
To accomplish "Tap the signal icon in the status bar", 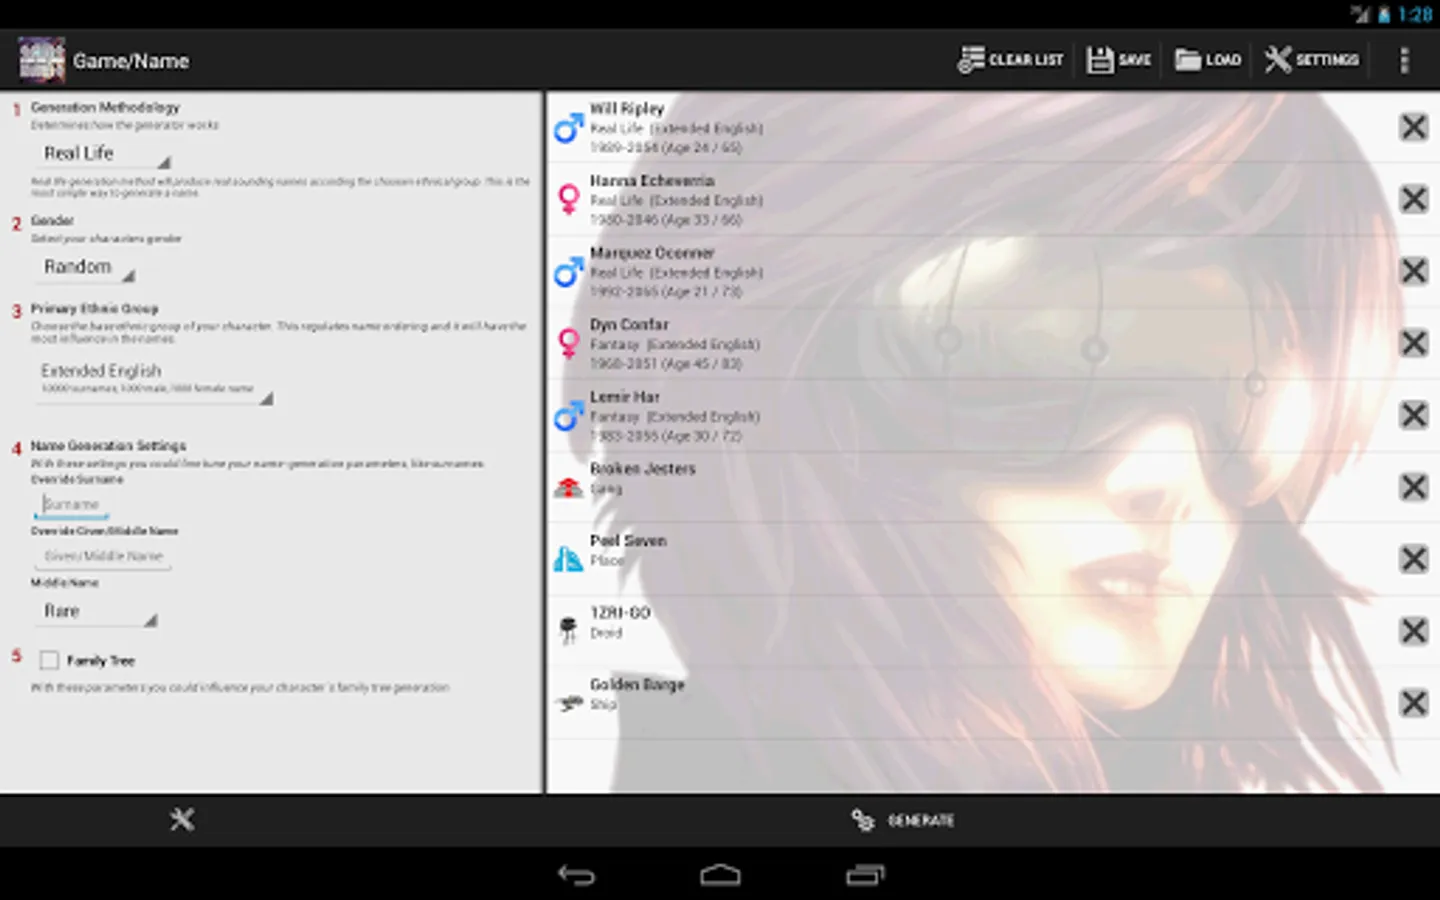I will pyautogui.click(x=1360, y=15).
